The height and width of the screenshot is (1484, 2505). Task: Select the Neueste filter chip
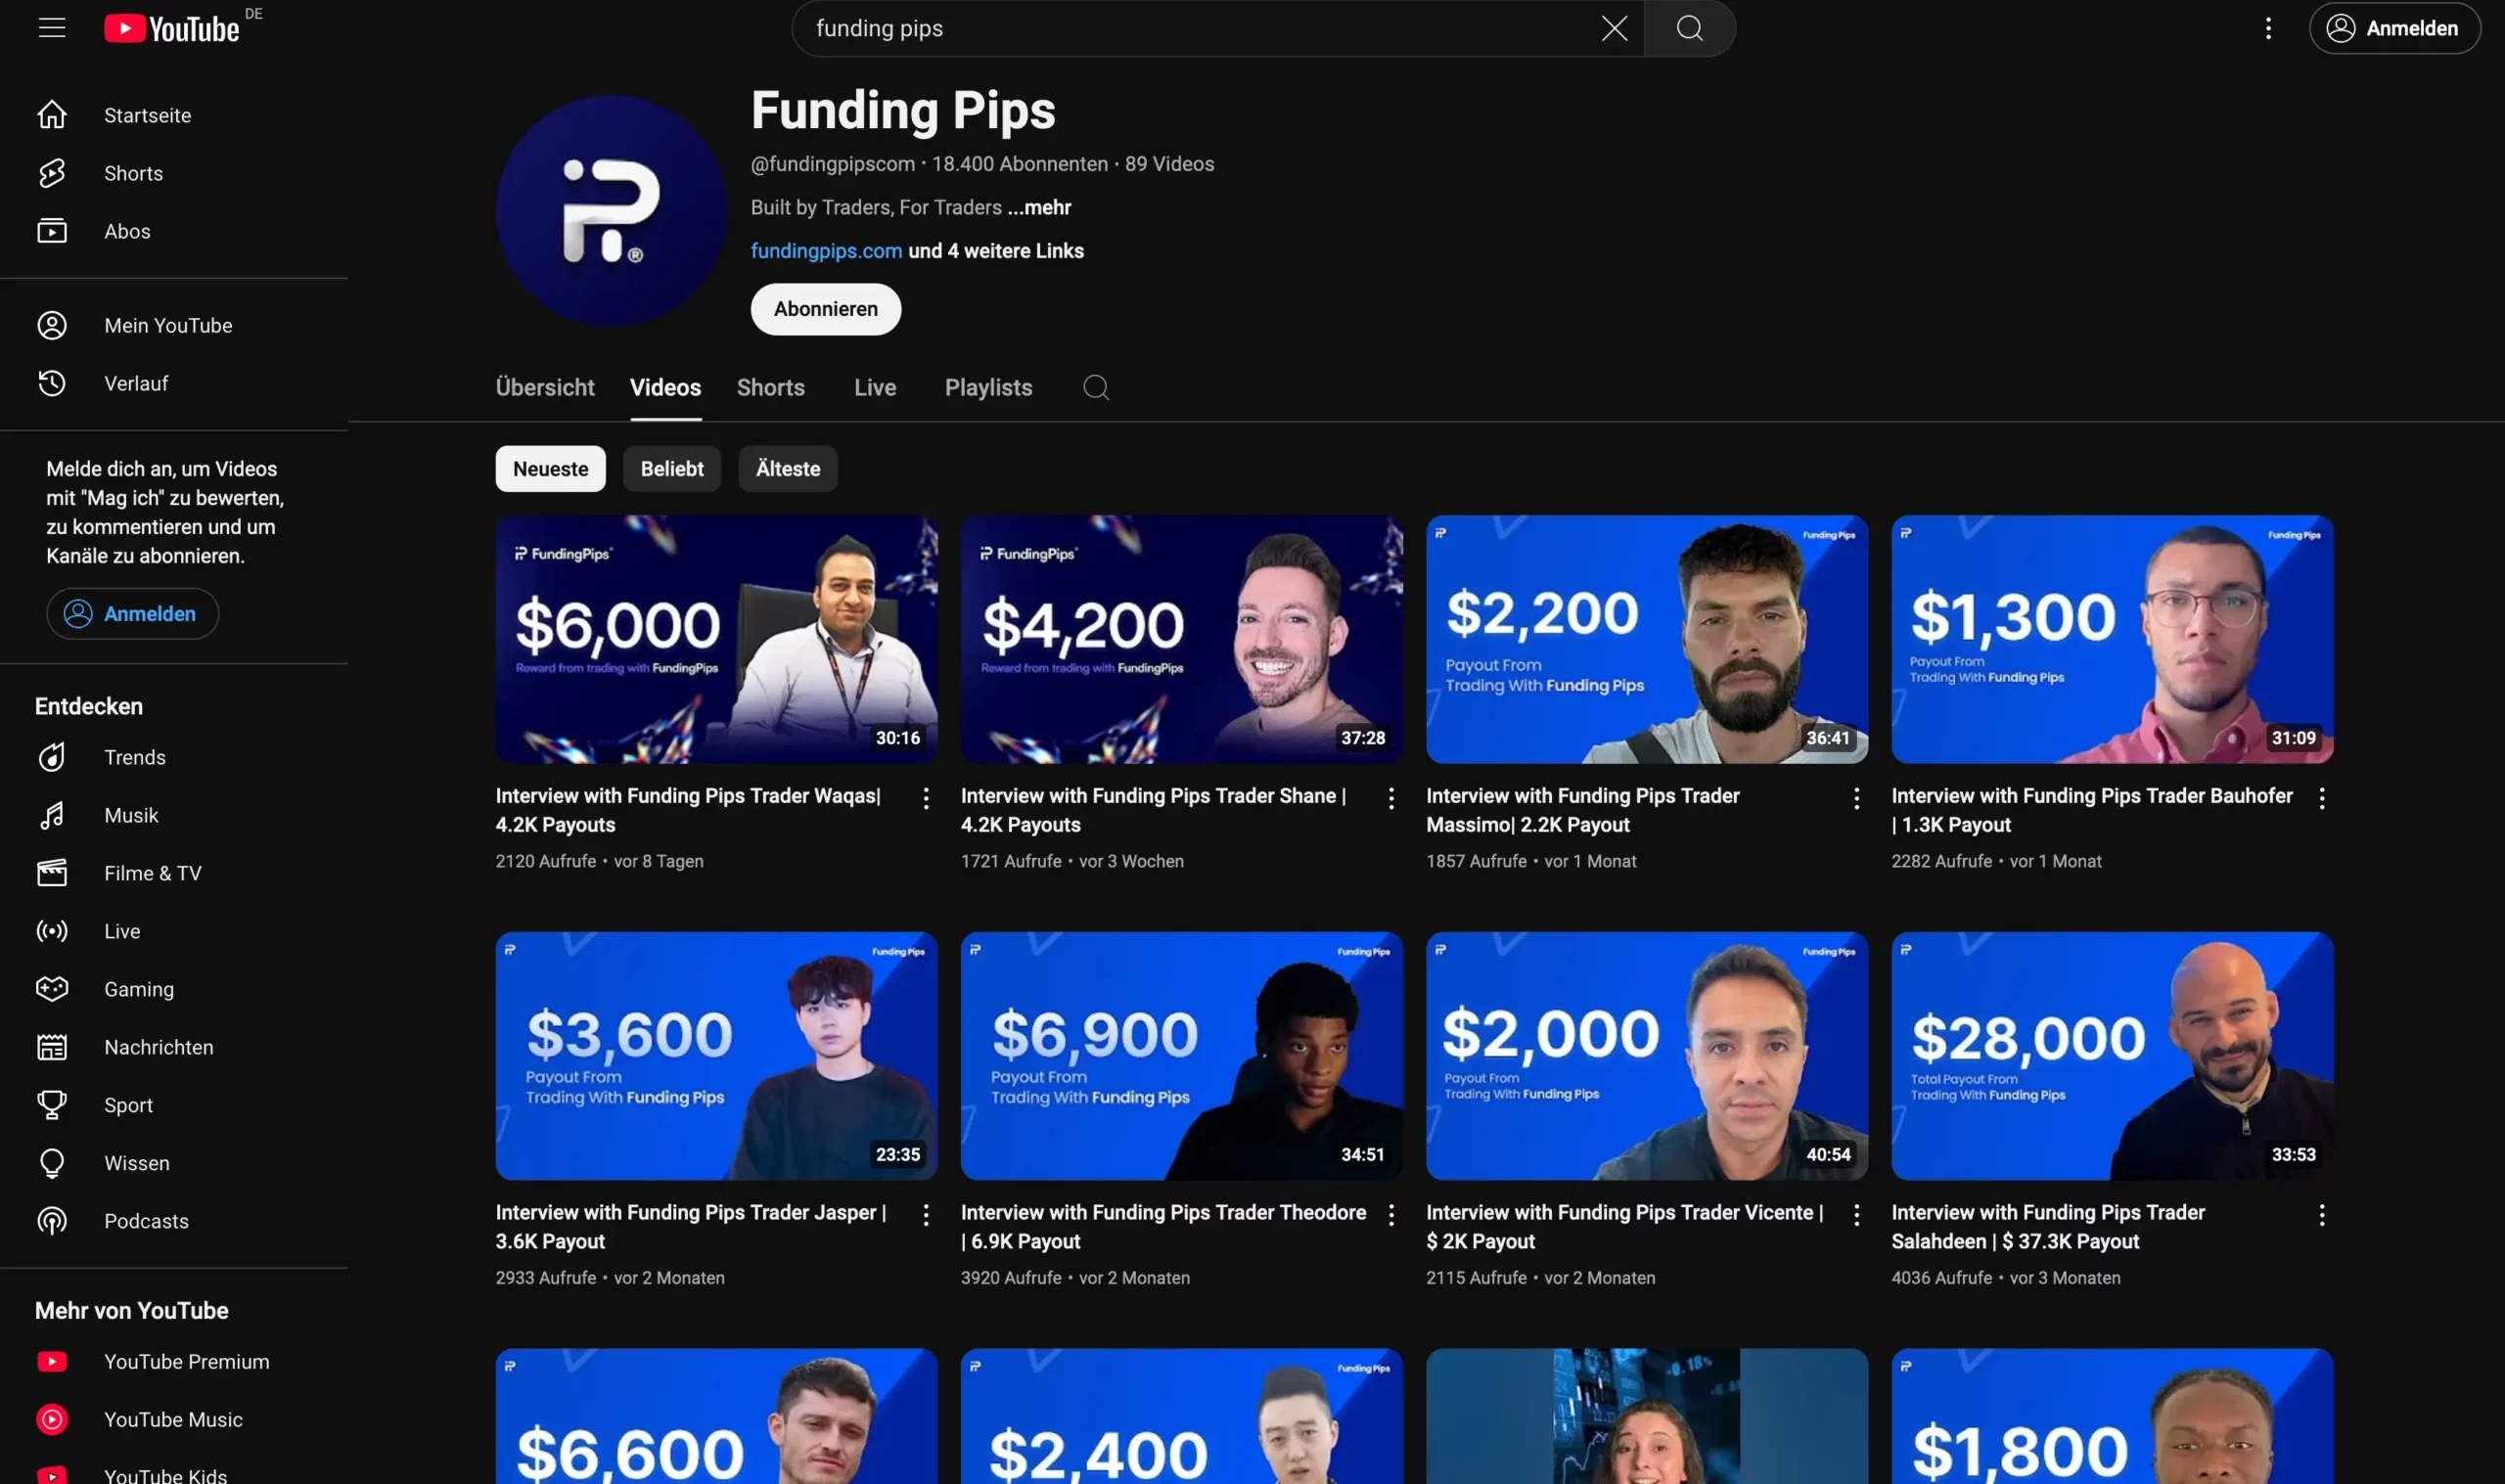(550, 468)
